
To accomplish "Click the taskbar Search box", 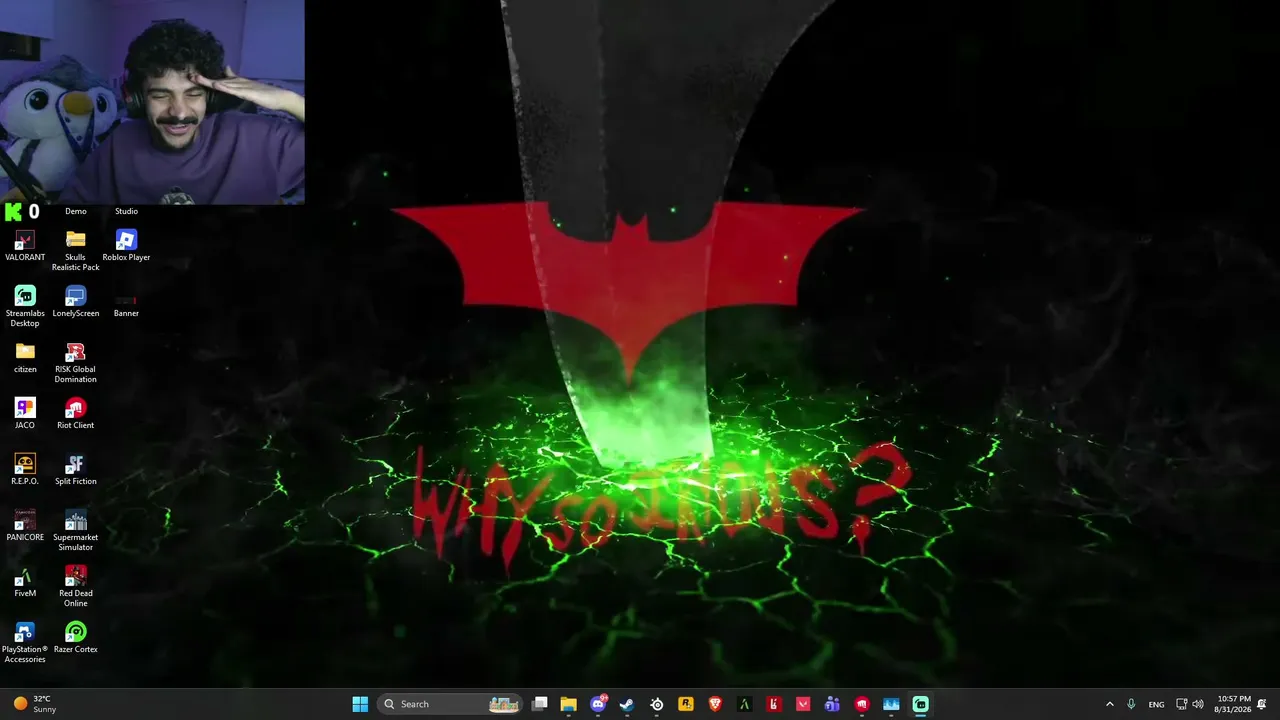I will [x=451, y=704].
